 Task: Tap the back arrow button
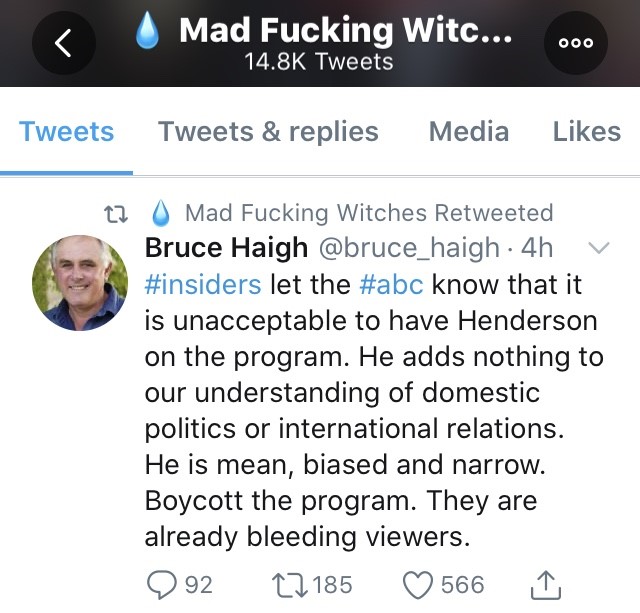62,42
